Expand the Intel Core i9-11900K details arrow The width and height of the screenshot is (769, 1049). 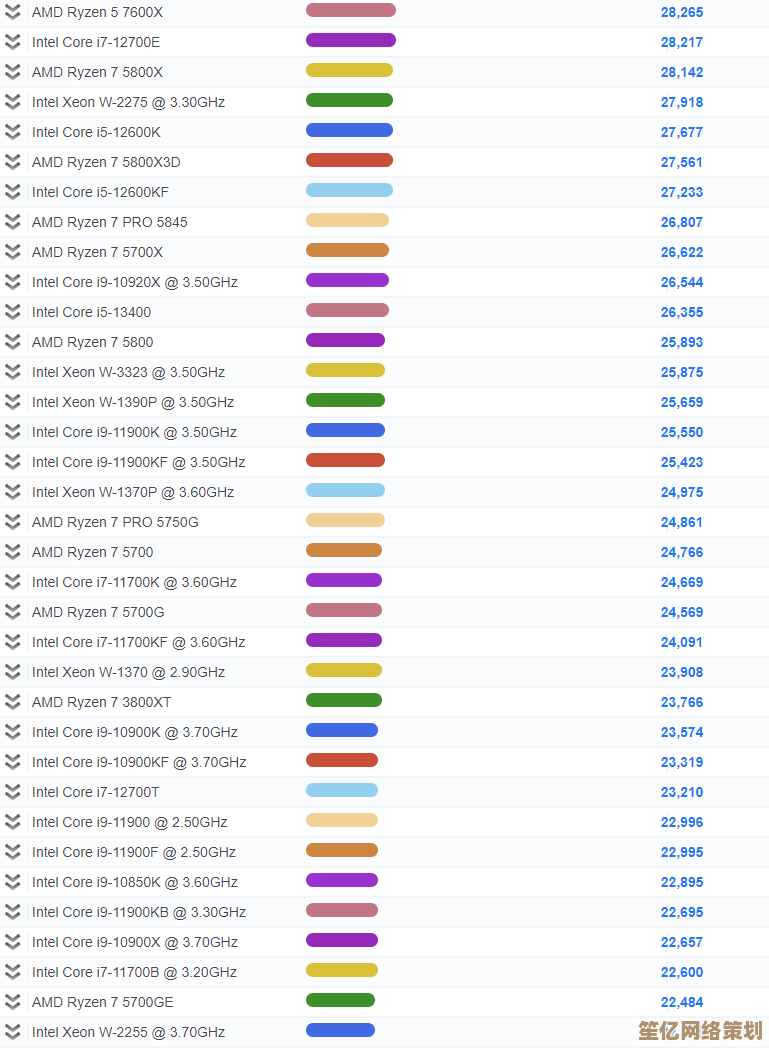click(x=12, y=432)
